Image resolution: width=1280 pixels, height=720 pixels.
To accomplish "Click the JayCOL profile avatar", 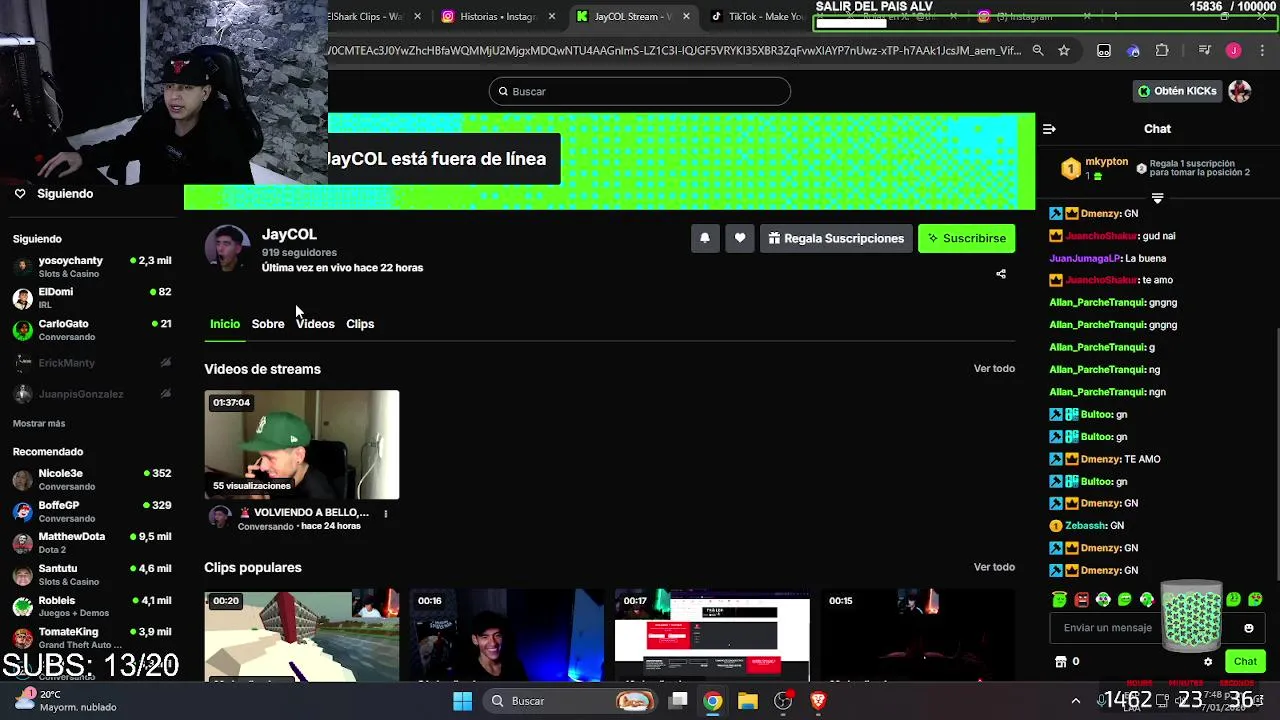I will pyautogui.click(x=228, y=249).
